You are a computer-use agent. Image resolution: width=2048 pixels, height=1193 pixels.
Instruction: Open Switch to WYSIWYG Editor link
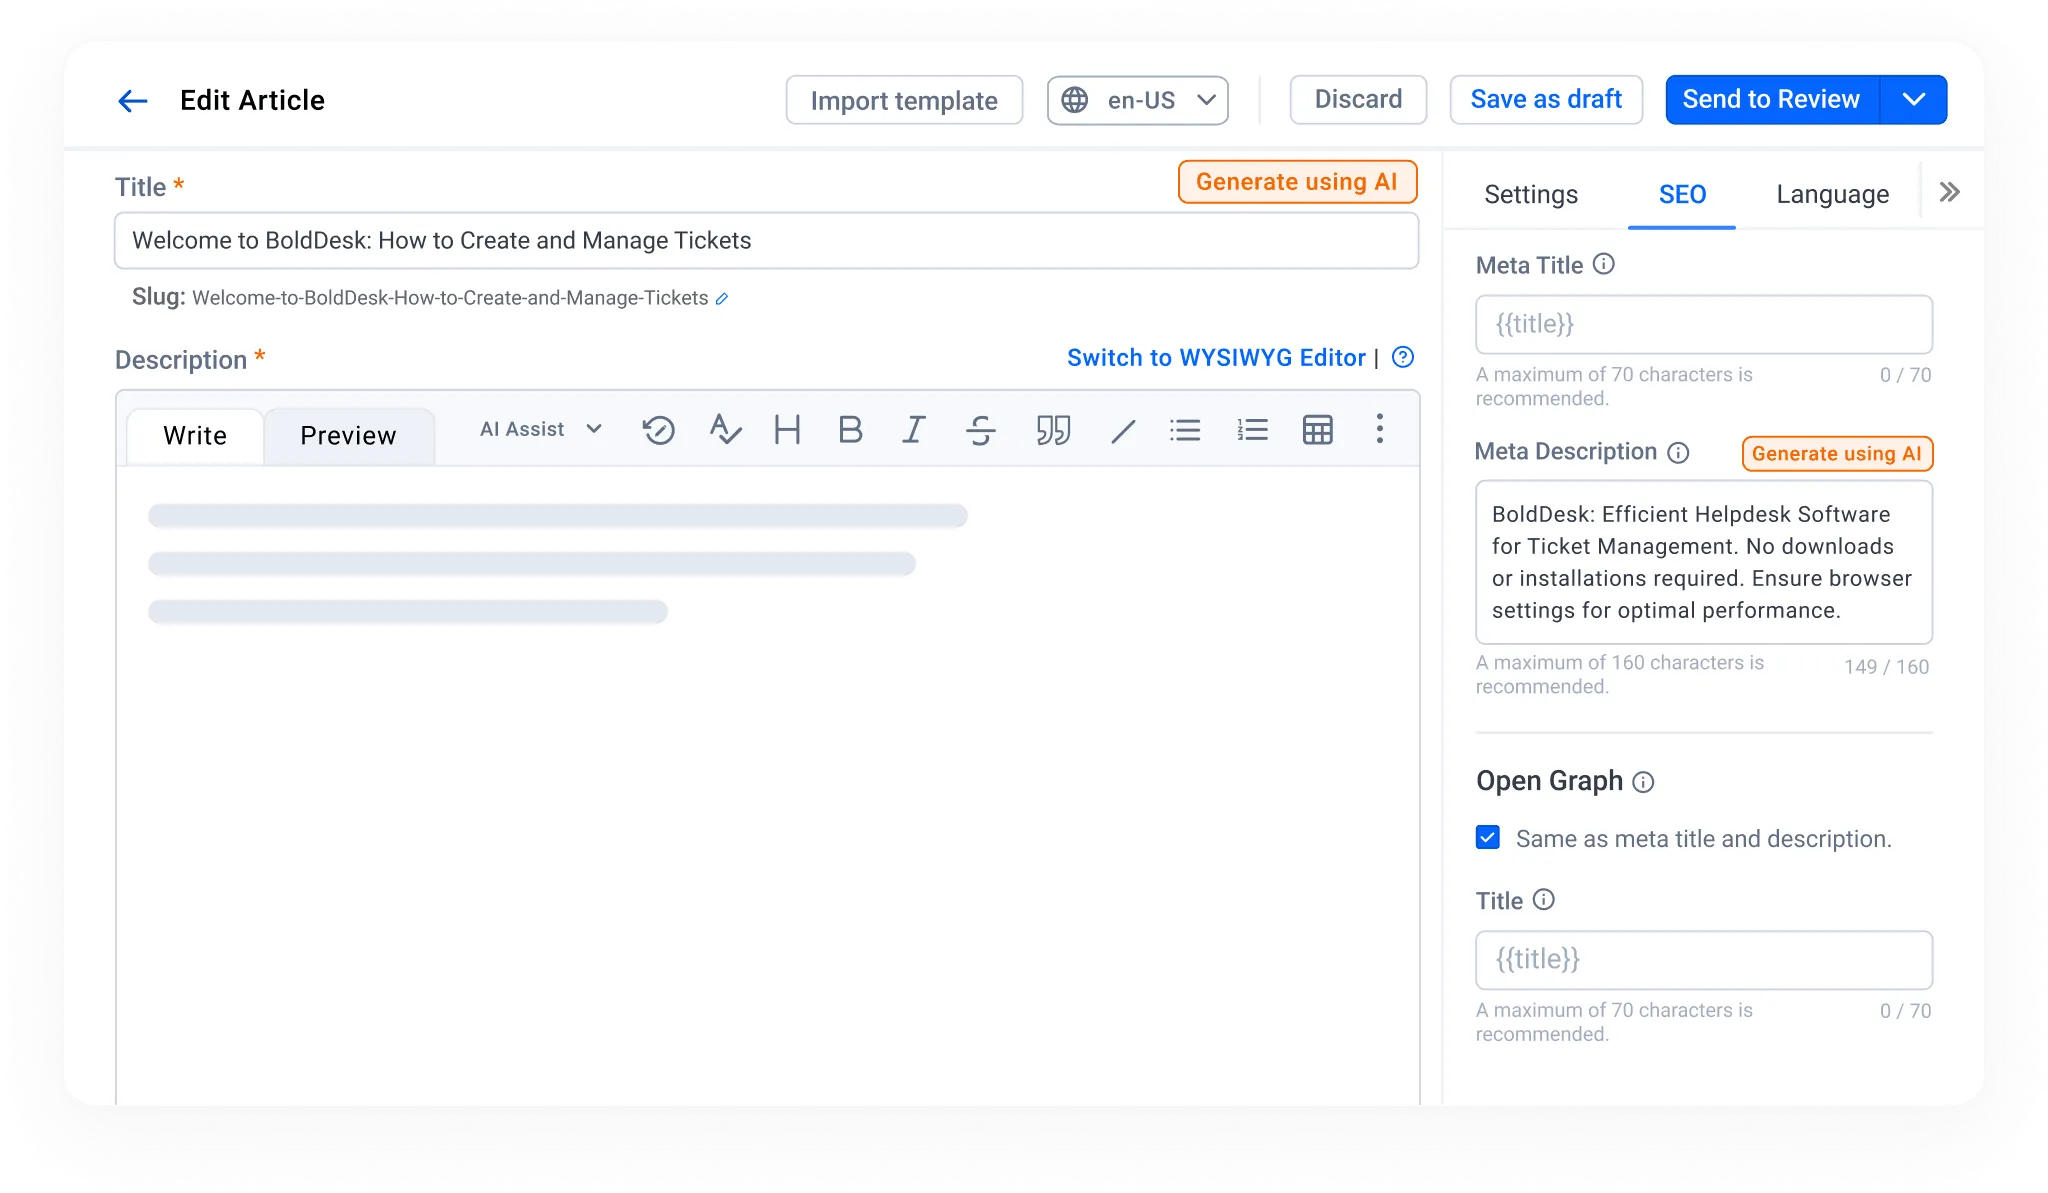[x=1216, y=357]
